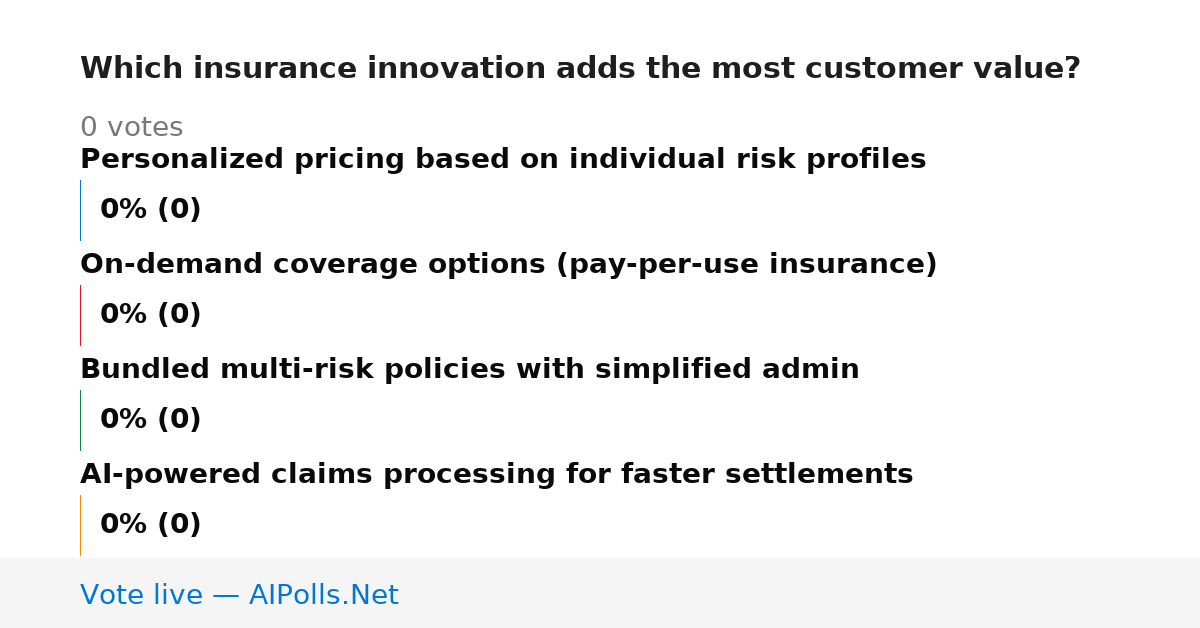
Task: Click '0% (0)' under AI-powered claims processing
Action: (x=151, y=525)
